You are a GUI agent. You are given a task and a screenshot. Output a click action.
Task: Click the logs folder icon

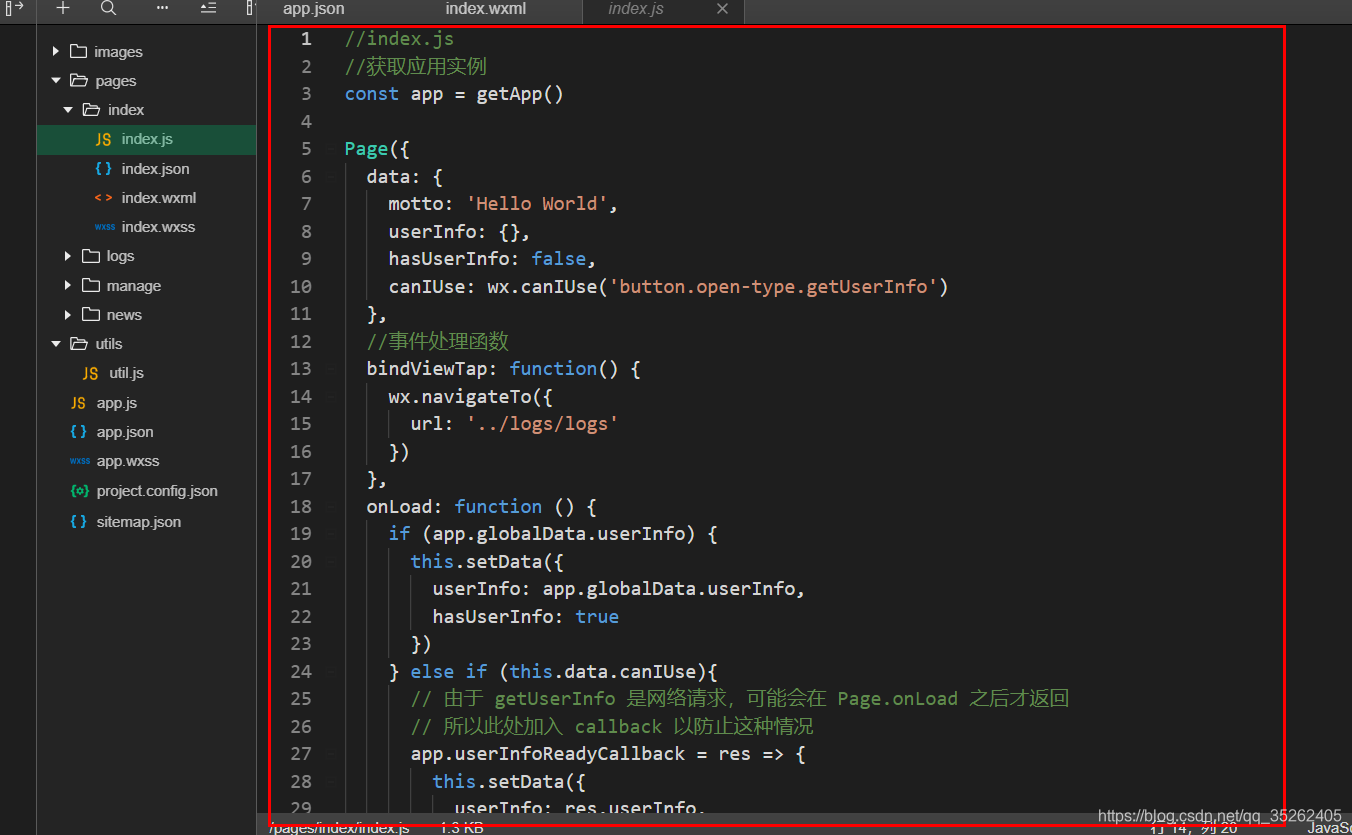[x=90, y=256]
